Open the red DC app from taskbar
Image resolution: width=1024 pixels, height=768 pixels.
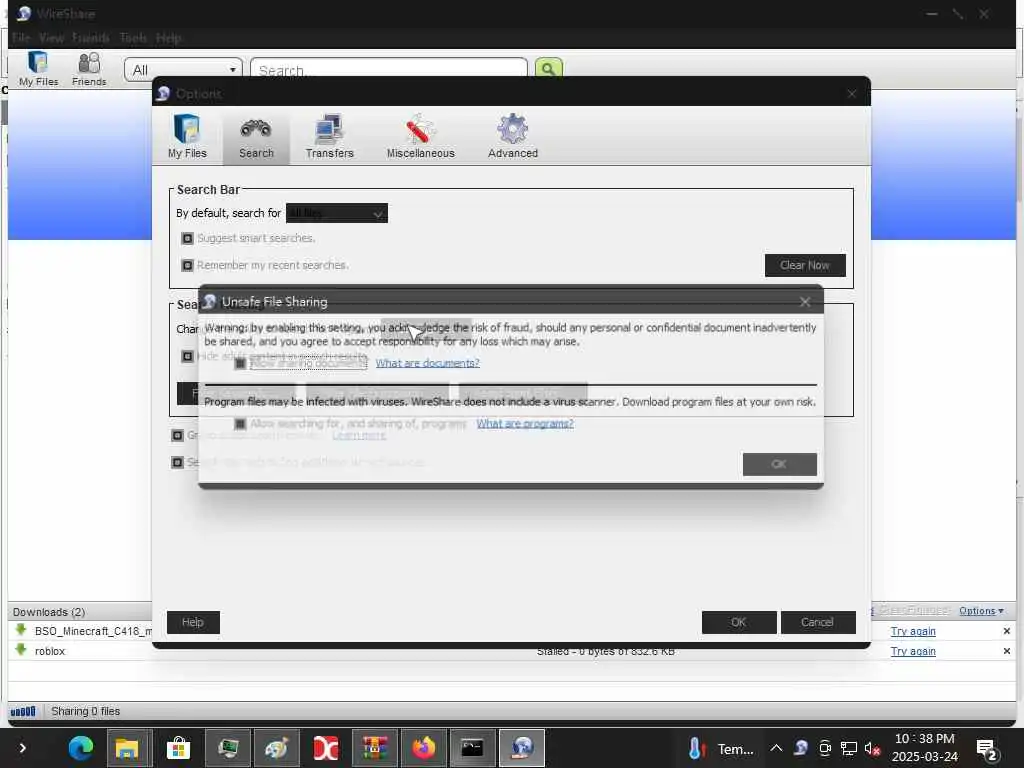[325, 748]
